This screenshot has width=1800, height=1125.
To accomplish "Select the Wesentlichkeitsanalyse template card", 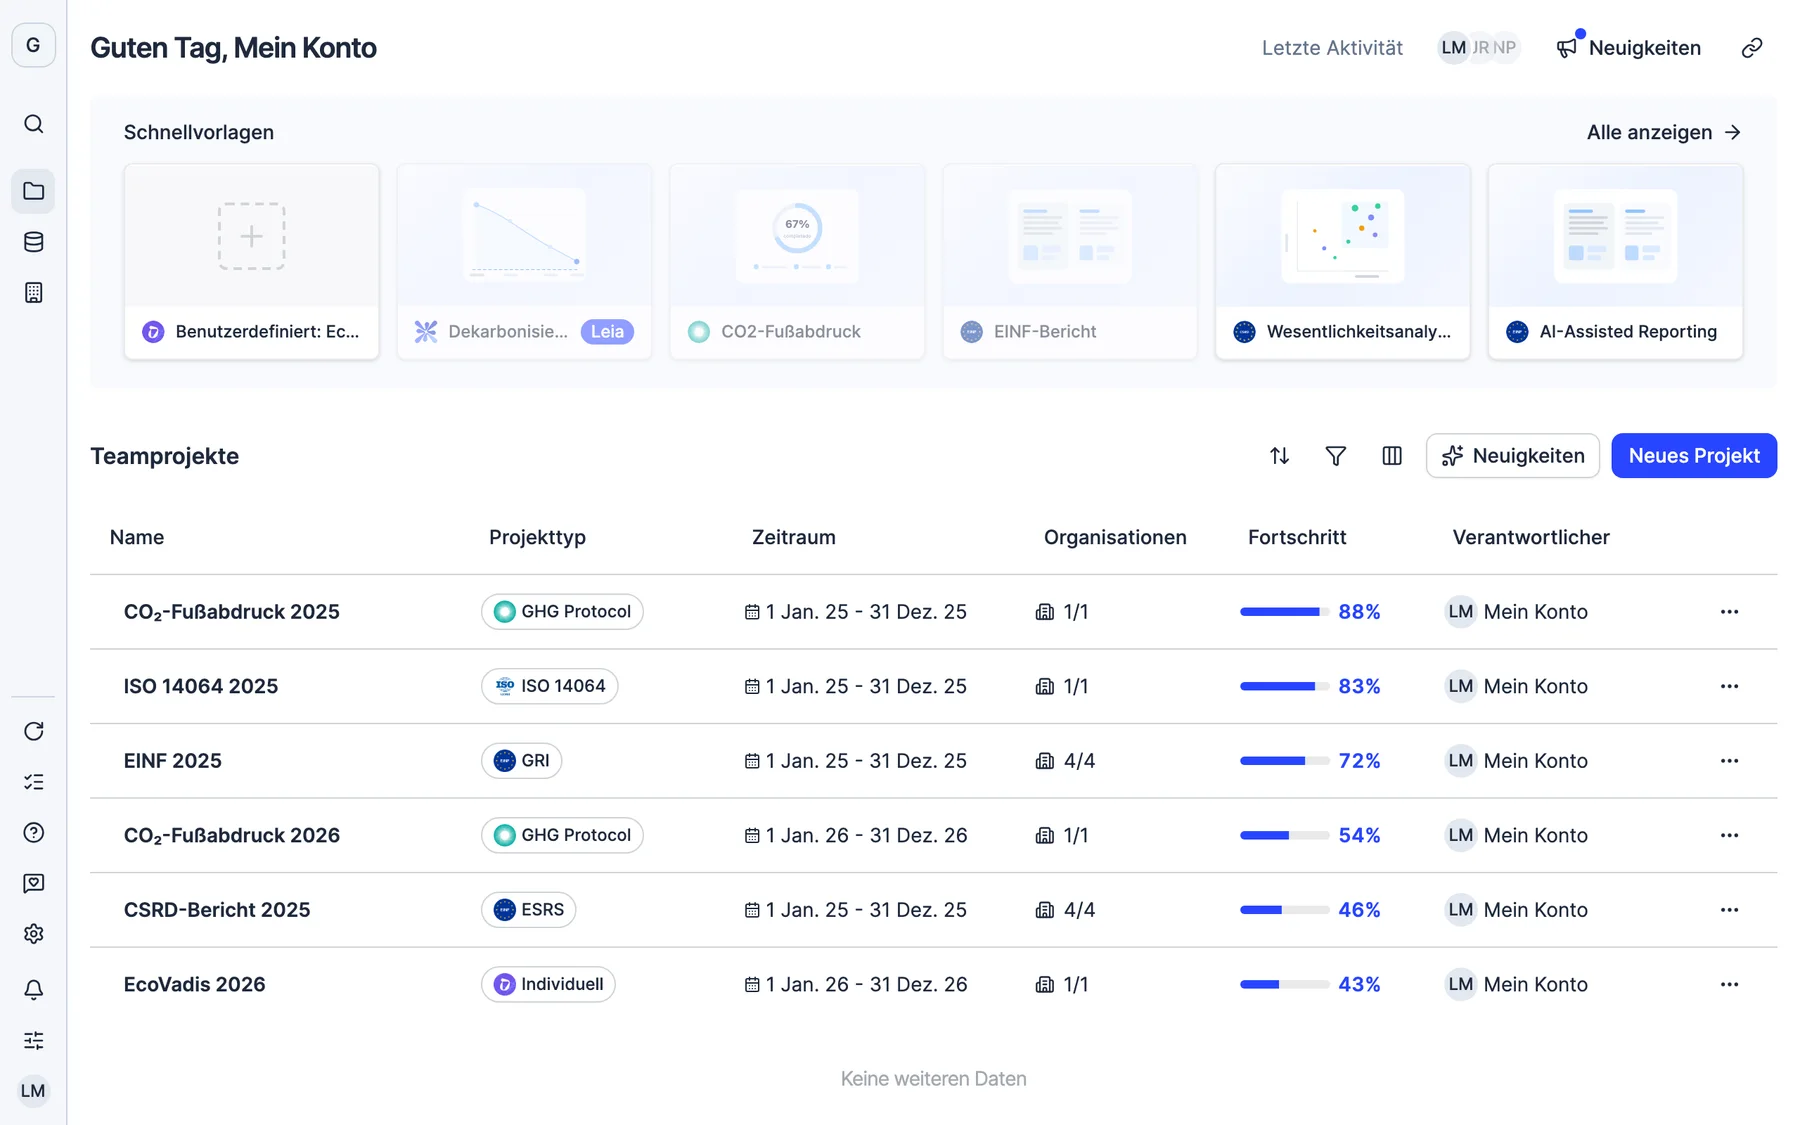I will pos(1342,261).
